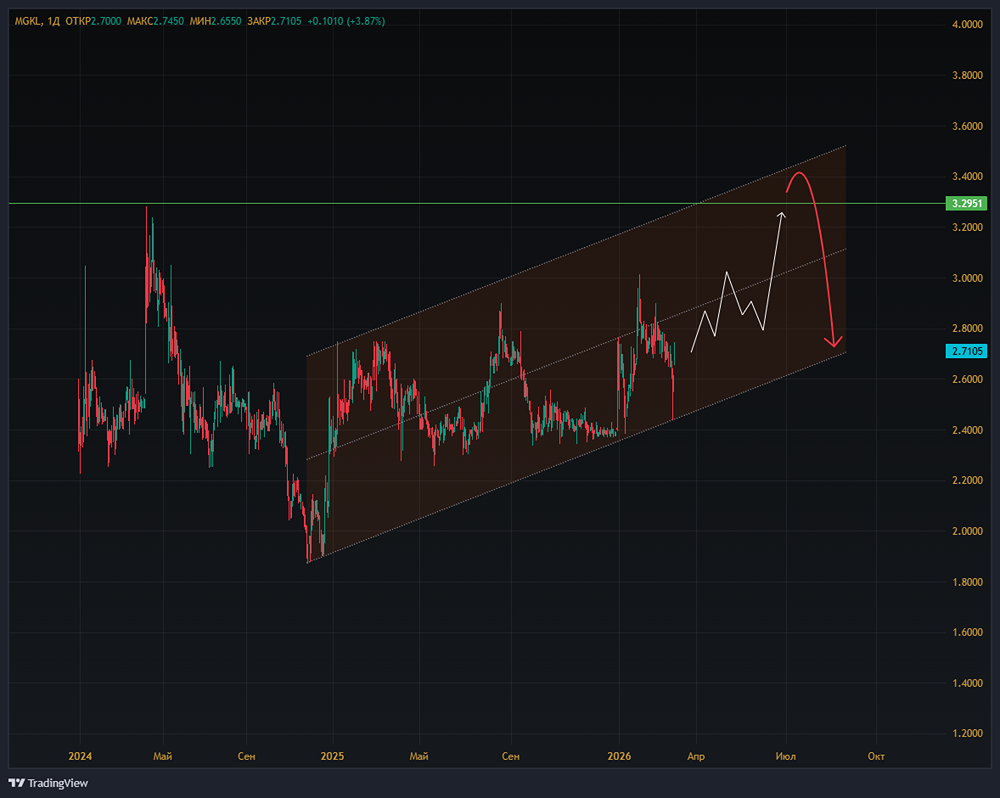Select the ЗАКР 2.7105 close value
1000x798 pixels.
tap(274, 21)
